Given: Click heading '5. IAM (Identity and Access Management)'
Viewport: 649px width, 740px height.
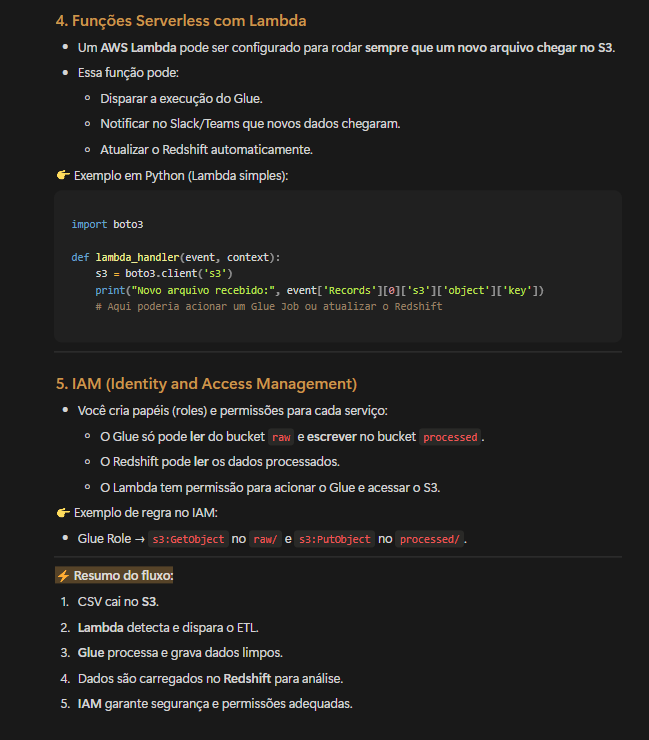Looking at the screenshot, I should [206, 384].
